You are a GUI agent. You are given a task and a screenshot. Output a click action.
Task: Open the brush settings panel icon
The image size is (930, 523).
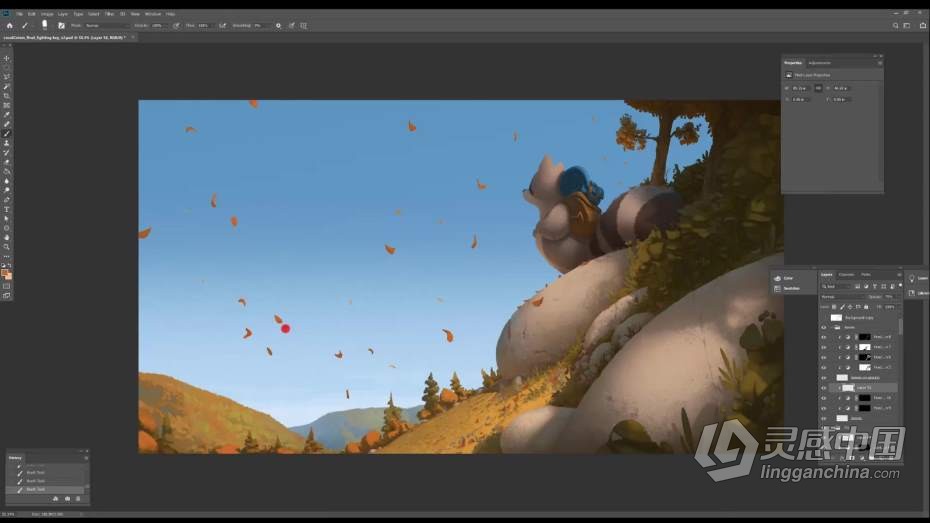point(61,25)
